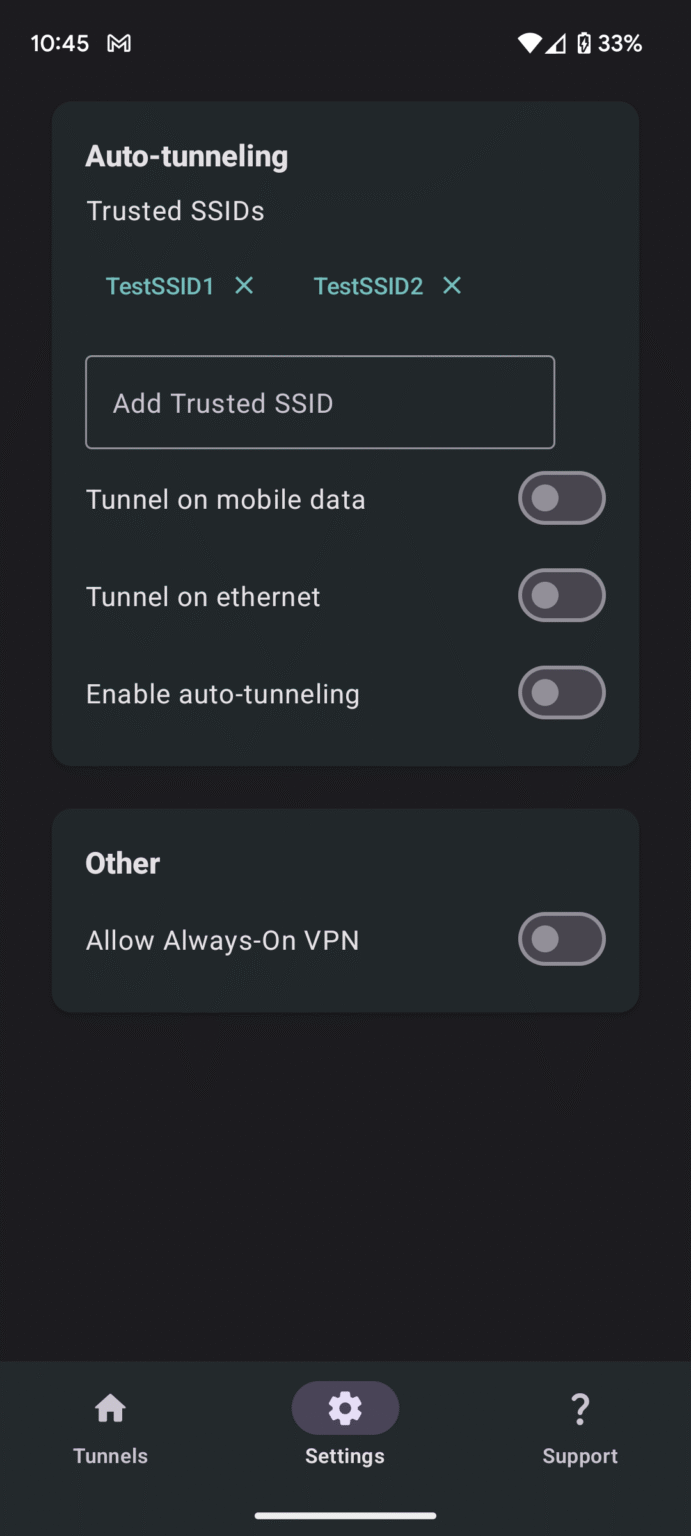Remove TestSSID1 using its X icon
691x1536 pixels.
click(243, 286)
